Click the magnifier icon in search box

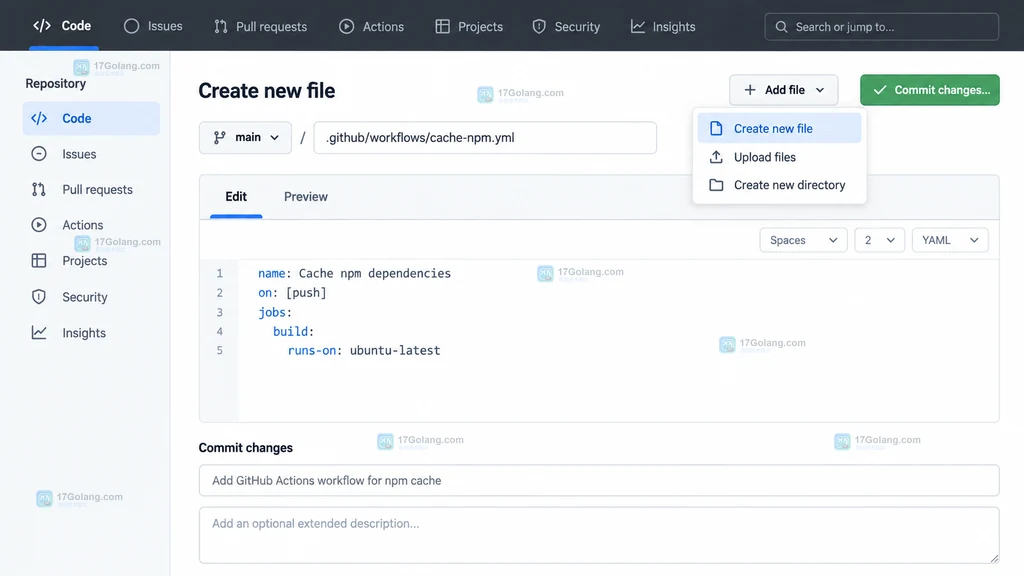tap(781, 27)
